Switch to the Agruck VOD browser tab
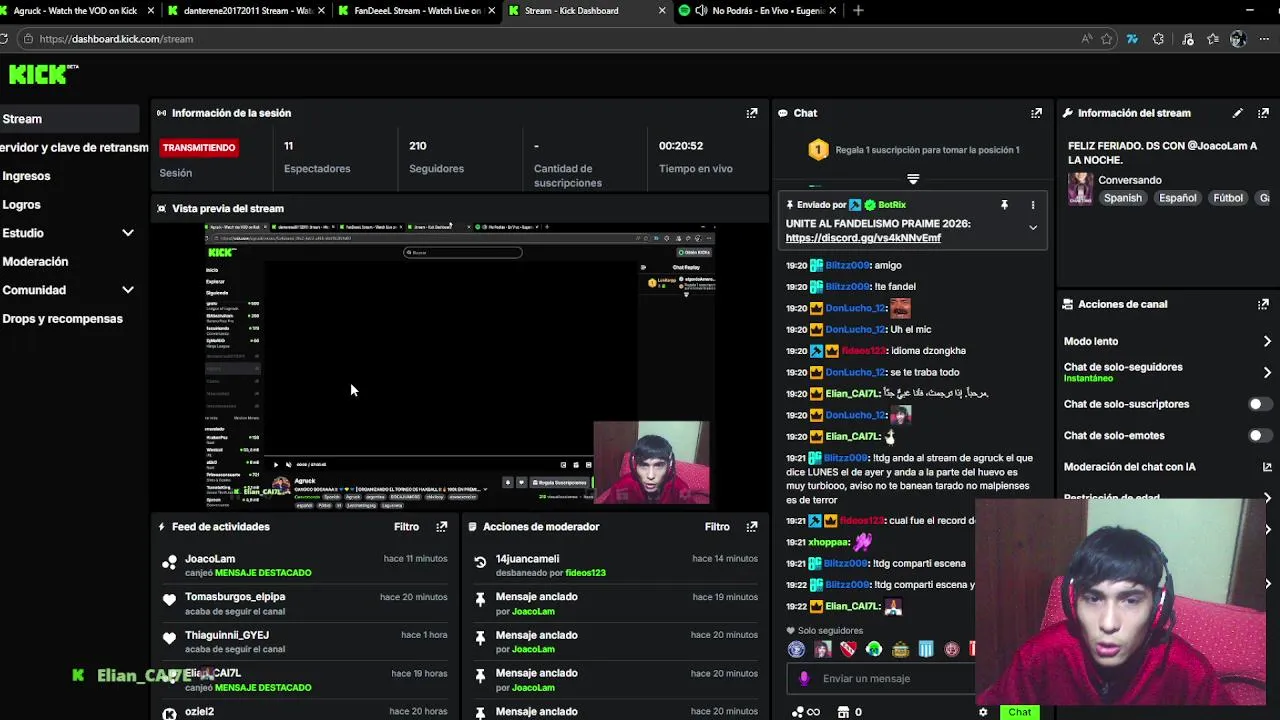 tap(80, 11)
